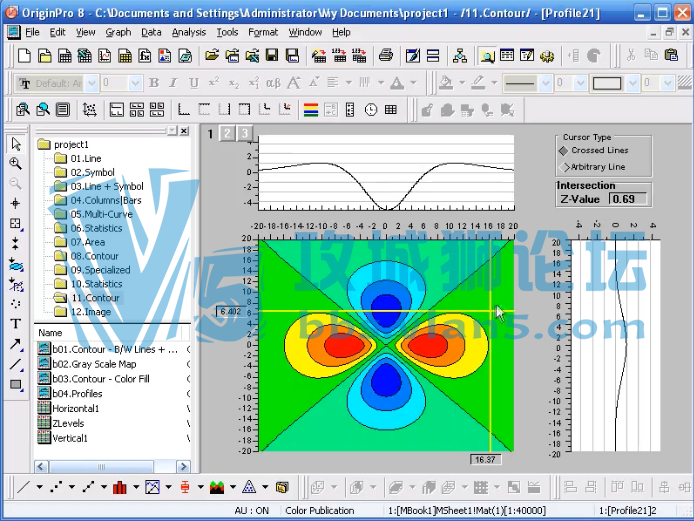Click the area plot icon
The image size is (694, 521).
(x=216, y=487)
